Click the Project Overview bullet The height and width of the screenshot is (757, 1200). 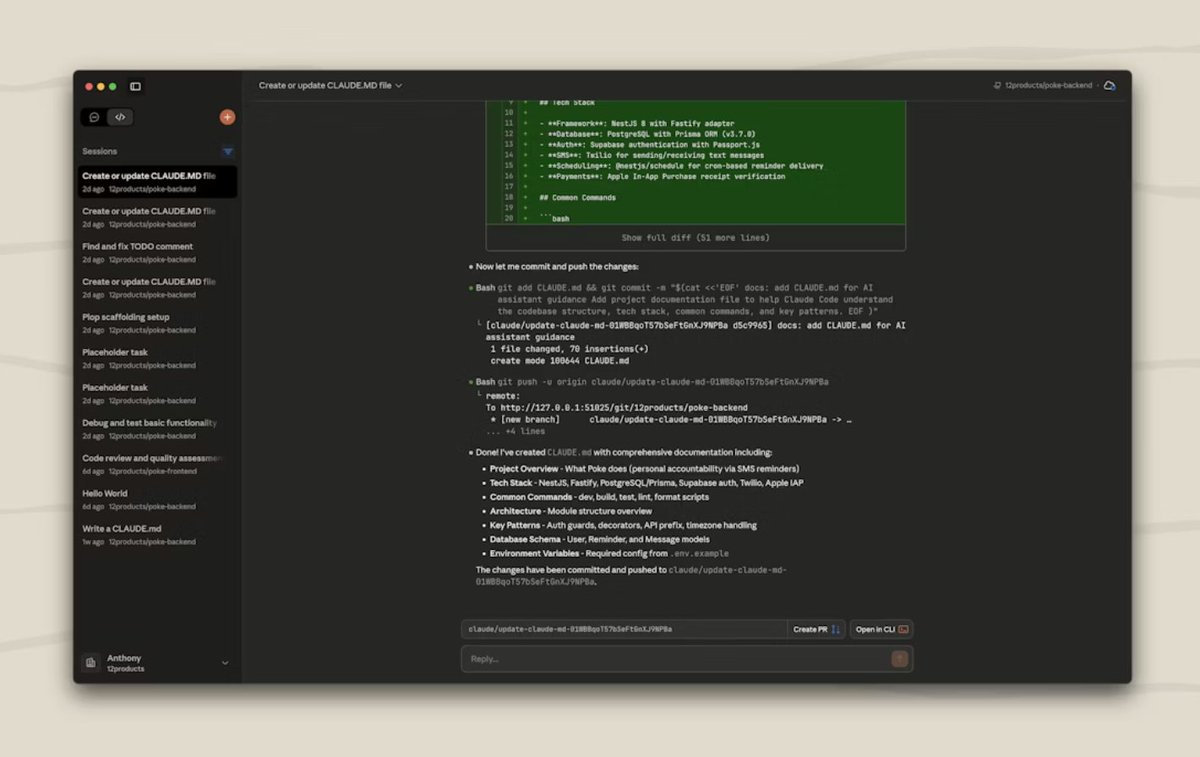point(644,469)
